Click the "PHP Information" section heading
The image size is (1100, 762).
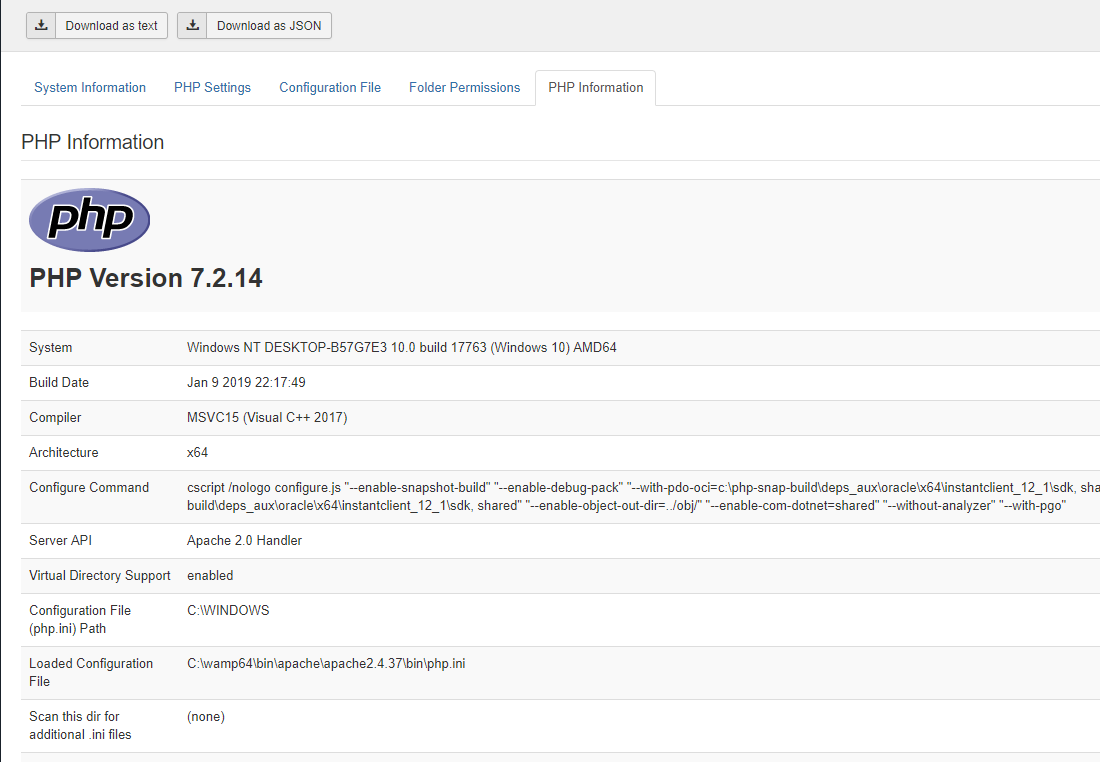coord(92,142)
